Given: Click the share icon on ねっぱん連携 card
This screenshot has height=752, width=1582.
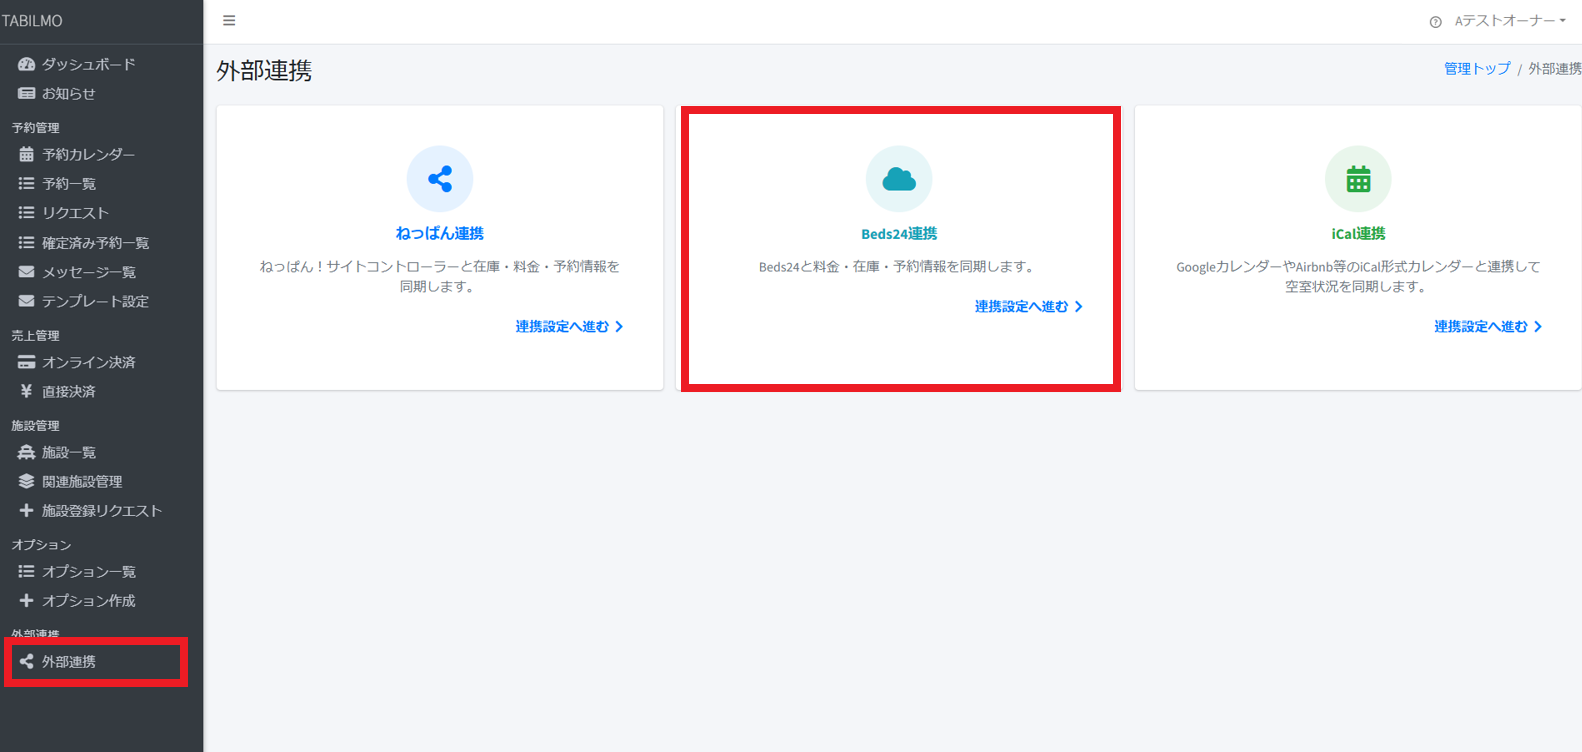Looking at the screenshot, I should (x=440, y=179).
